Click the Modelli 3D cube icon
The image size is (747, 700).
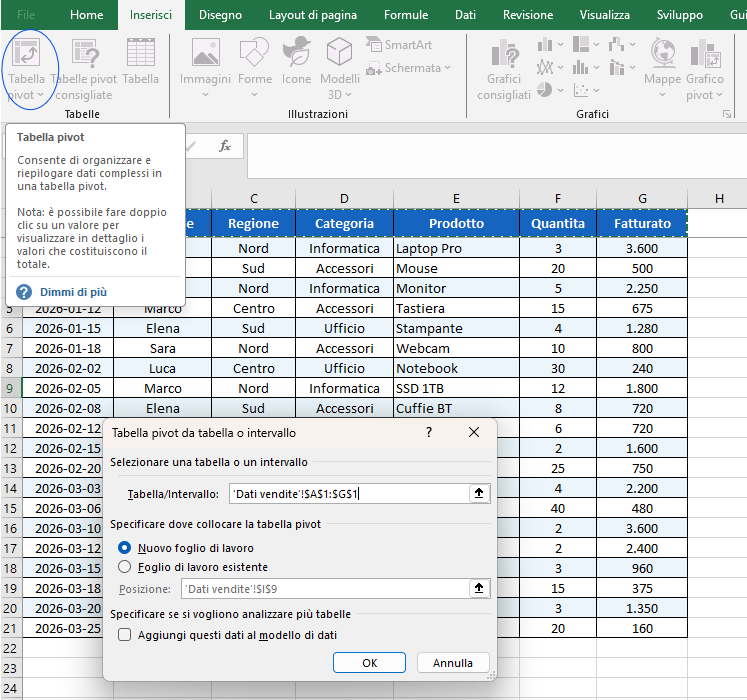[339, 51]
